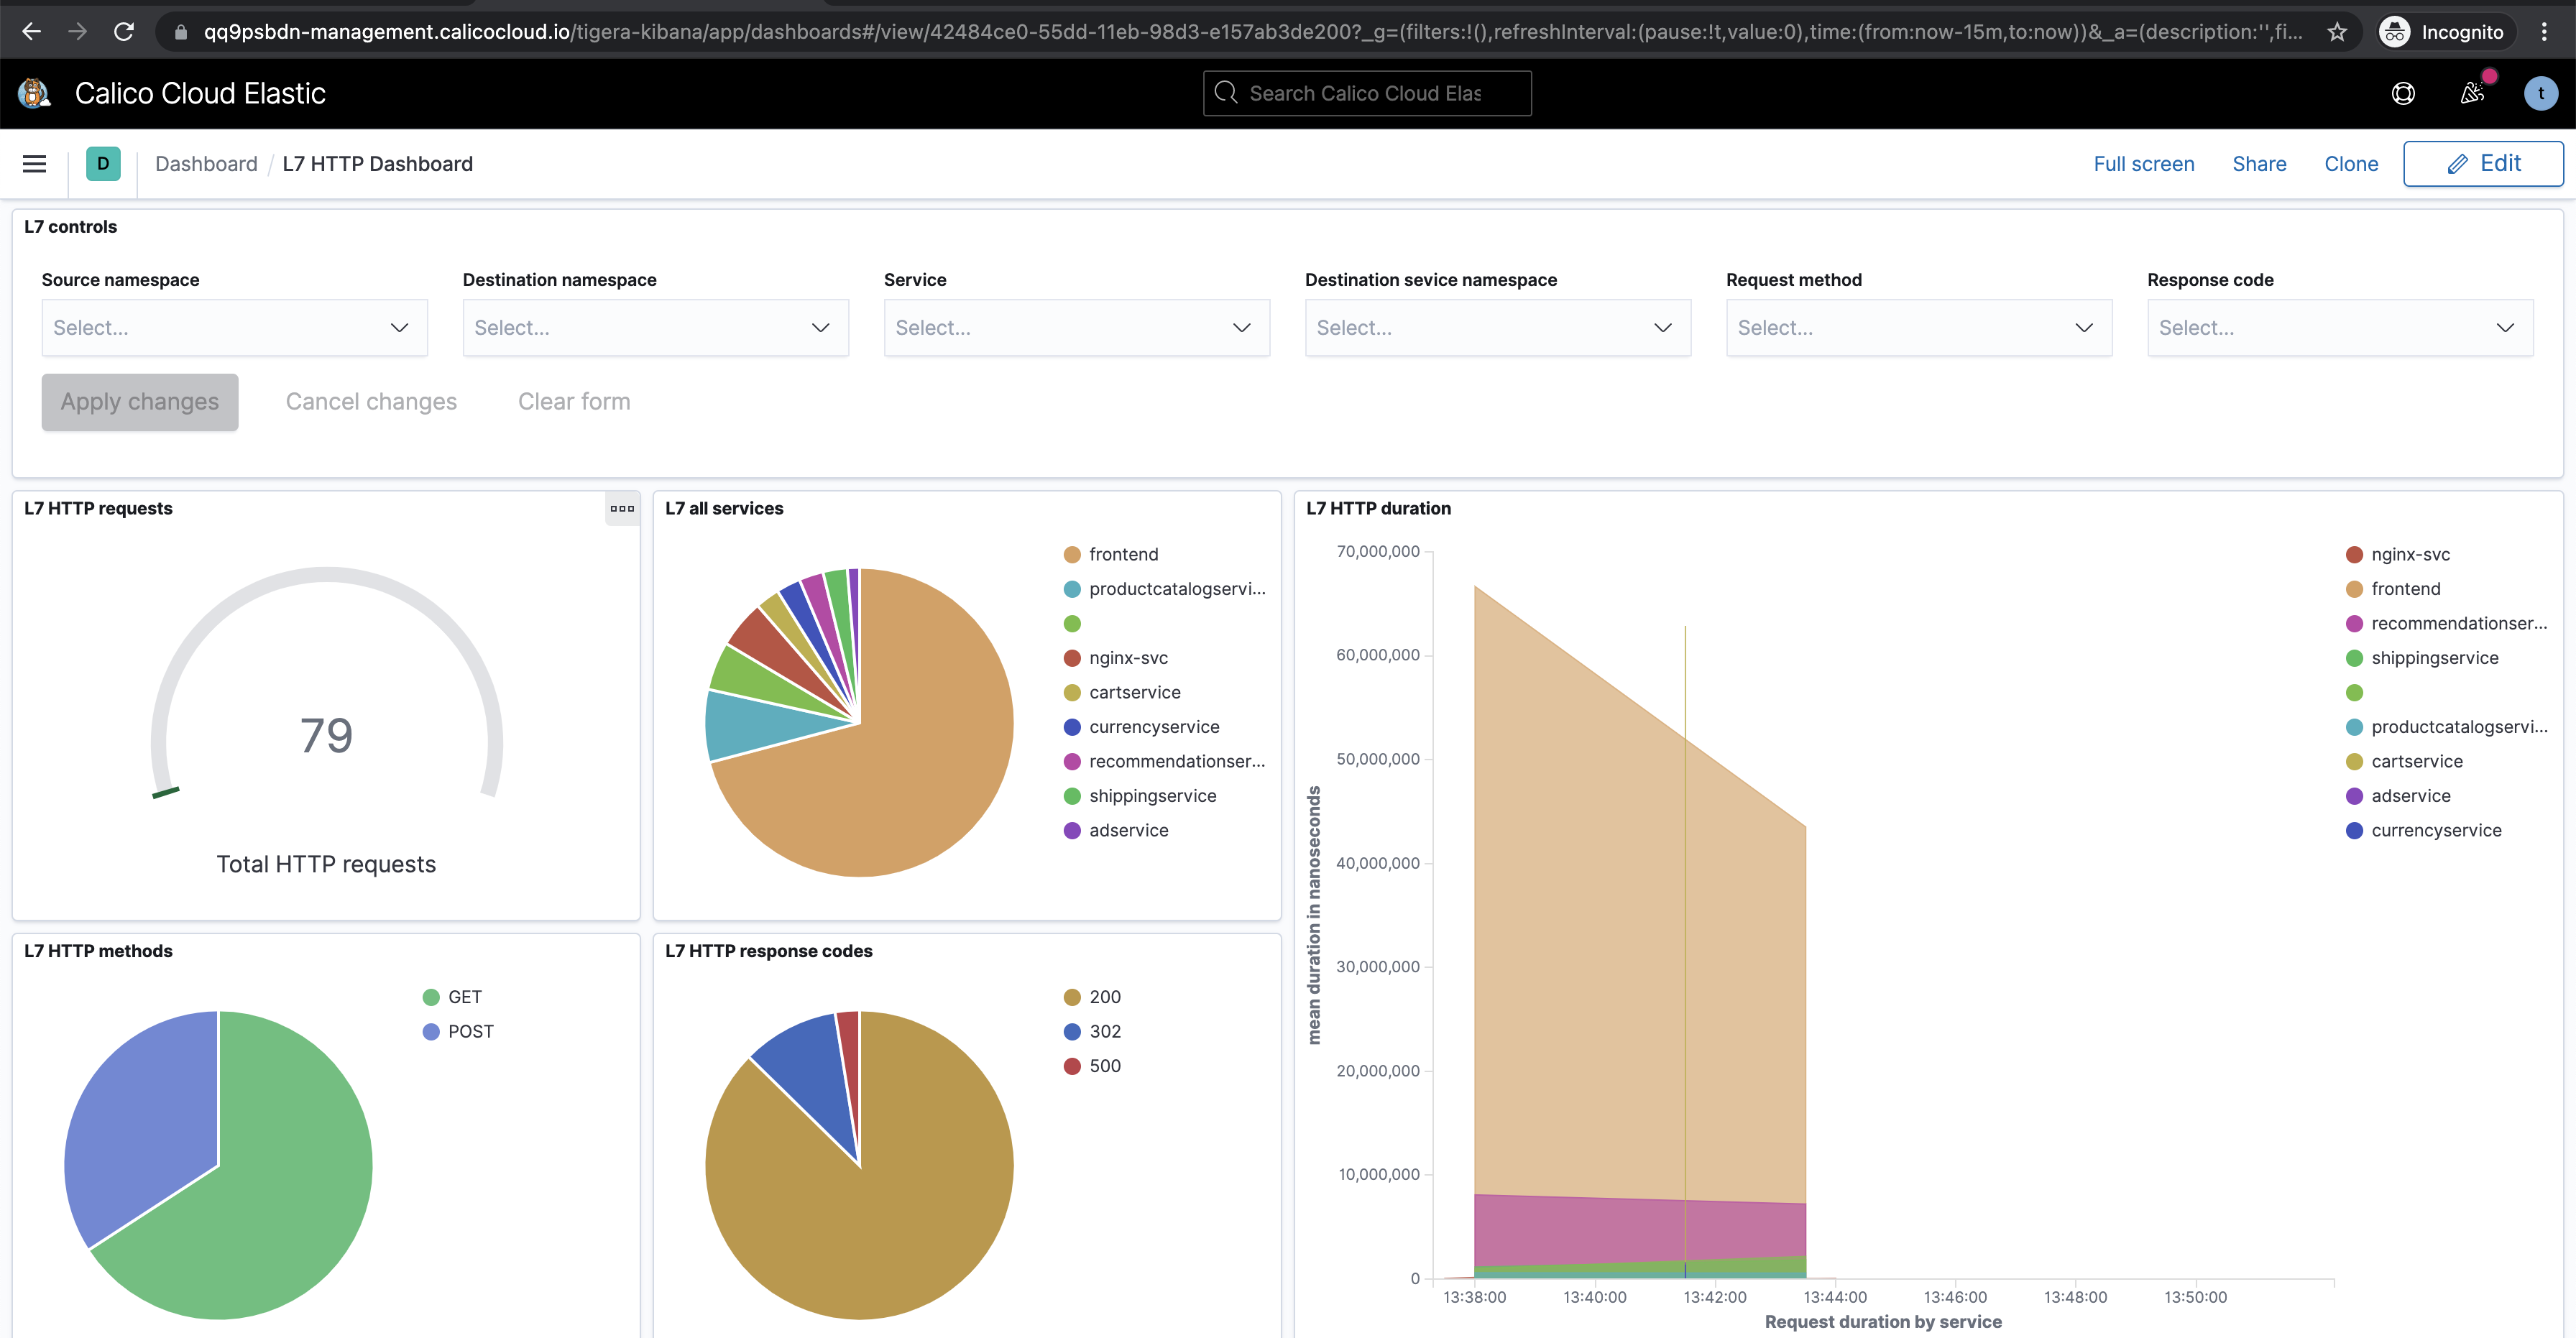Expand the Response code dropdown

[2339, 328]
